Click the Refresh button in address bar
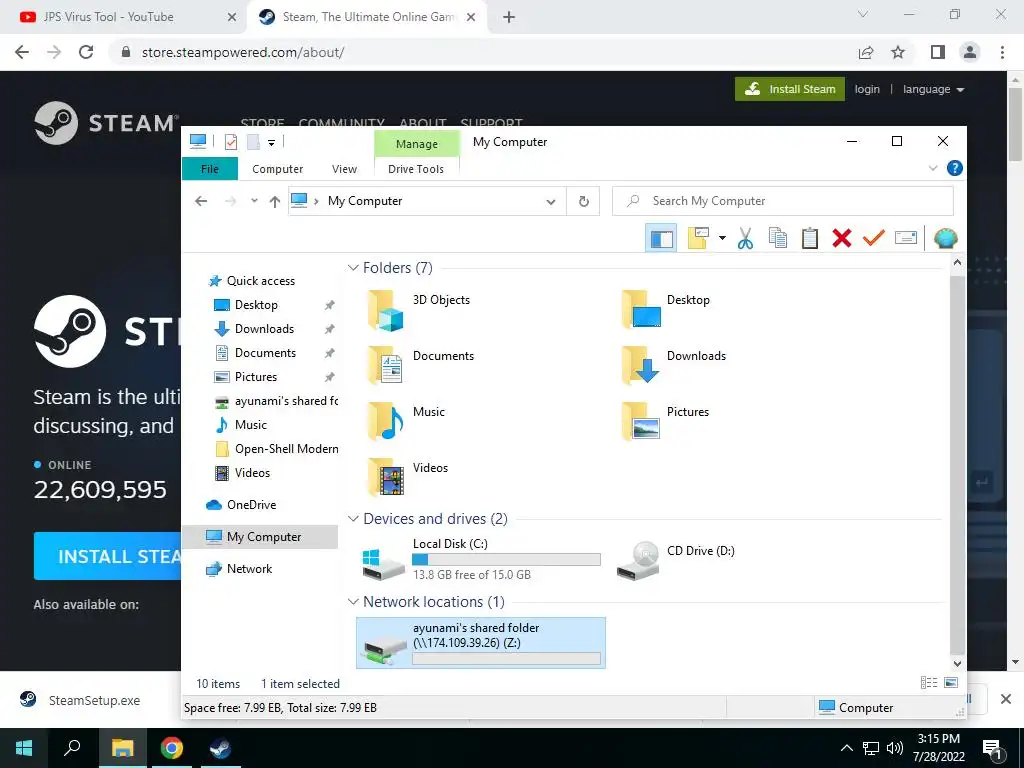The image size is (1024, 768). [584, 201]
